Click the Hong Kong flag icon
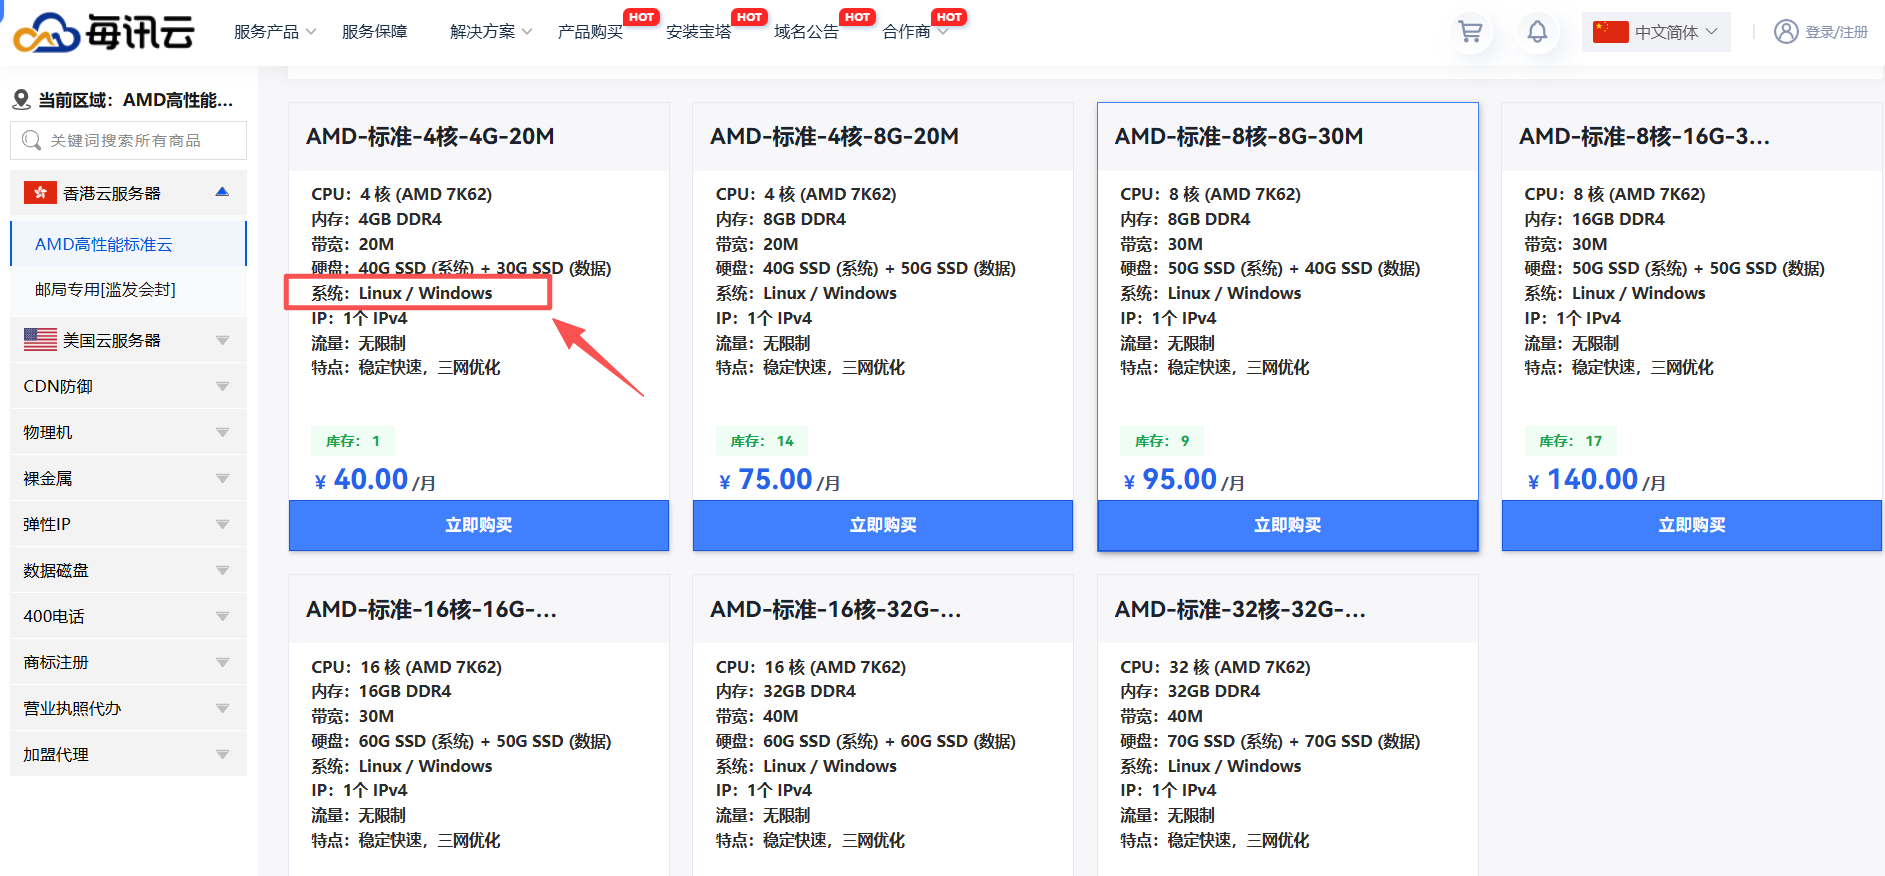The image size is (1885, 876). click(x=40, y=193)
